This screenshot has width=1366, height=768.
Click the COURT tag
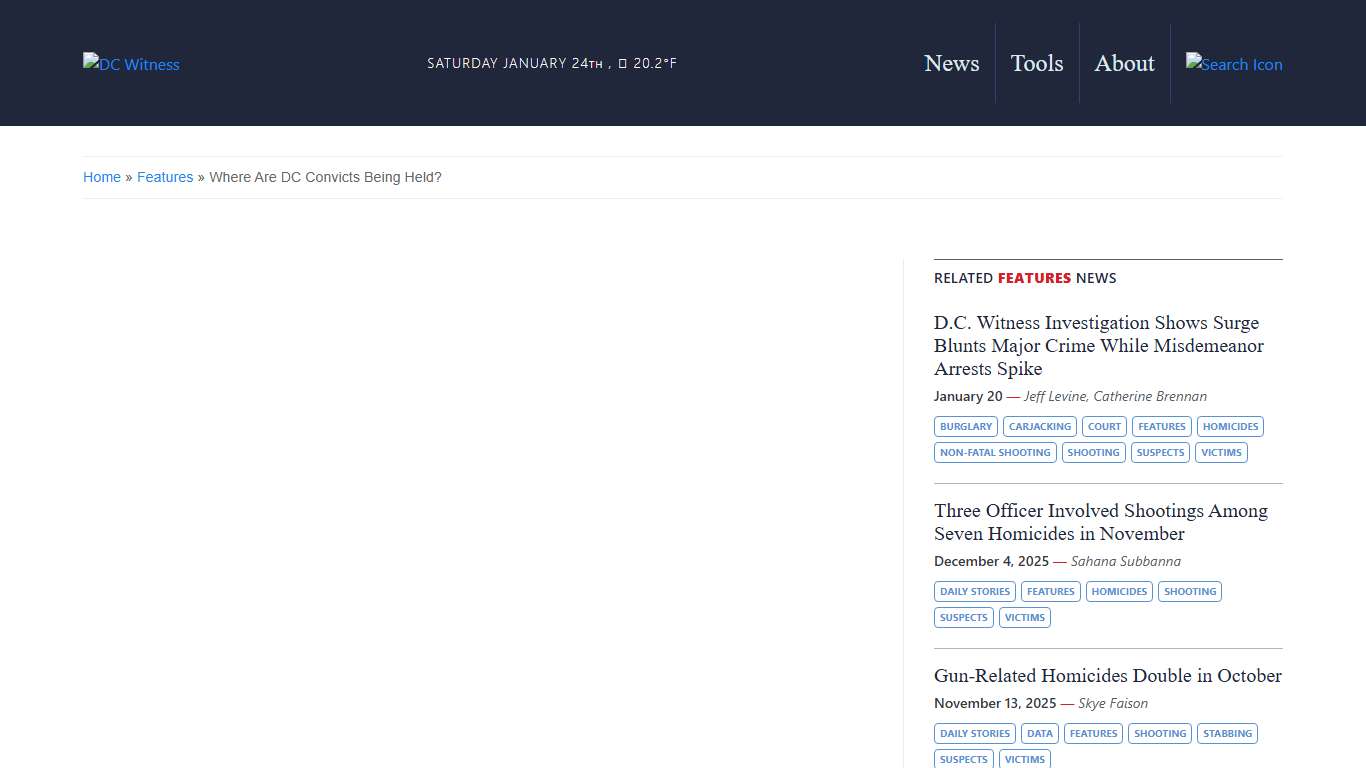tap(1104, 427)
